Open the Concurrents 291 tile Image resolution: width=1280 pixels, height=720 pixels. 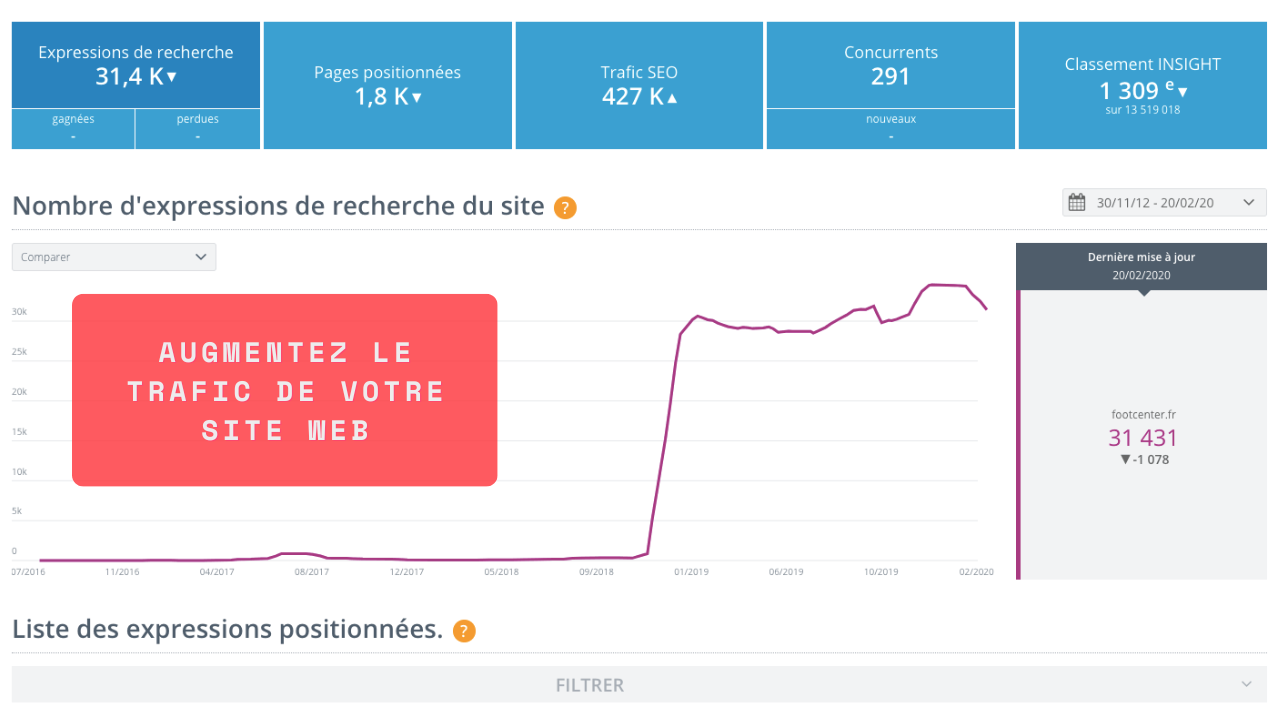[891, 65]
